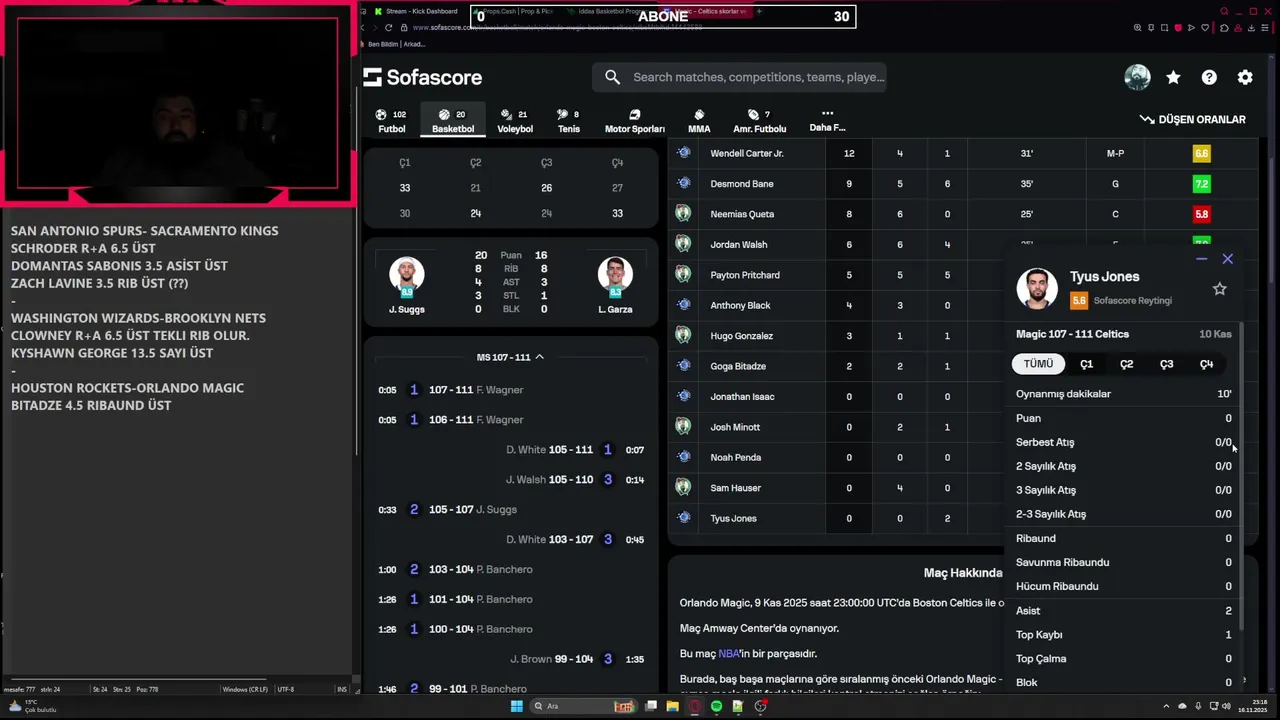
Task: Select the Tenis sport tab
Action: 568,121
